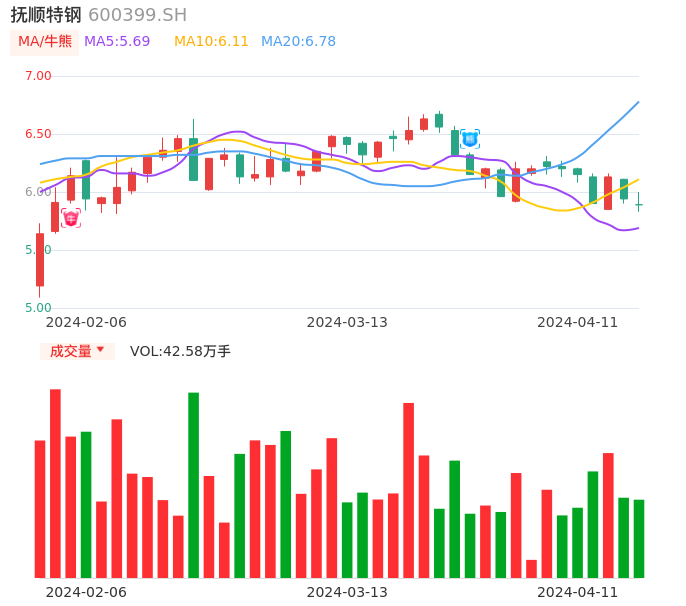Click the 7.00 price axis label
Image resolution: width=686 pixels, height=606 pixels.
tap(38, 76)
